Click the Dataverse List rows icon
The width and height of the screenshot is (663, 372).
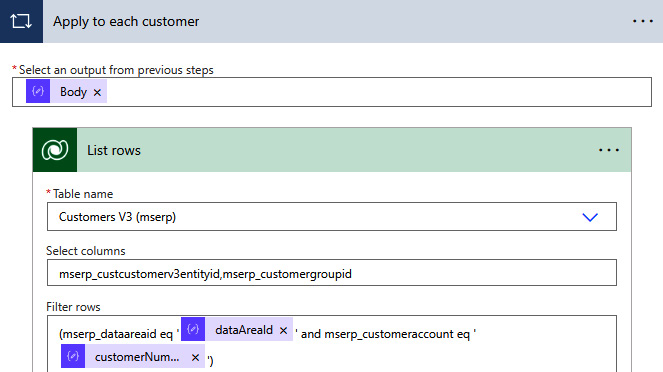point(55,150)
